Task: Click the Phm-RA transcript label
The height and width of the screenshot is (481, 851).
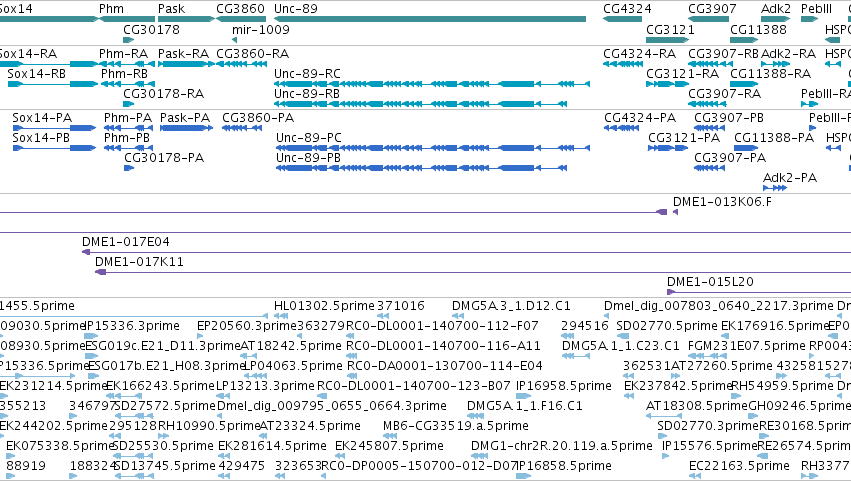Action: click(123, 54)
